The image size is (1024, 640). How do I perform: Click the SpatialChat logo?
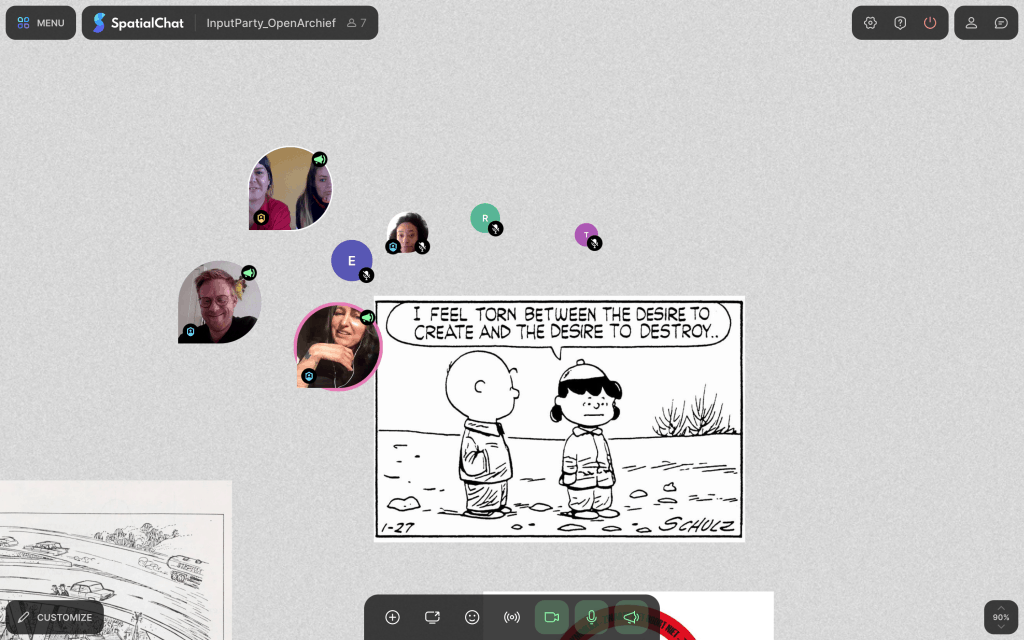(x=138, y=23)
